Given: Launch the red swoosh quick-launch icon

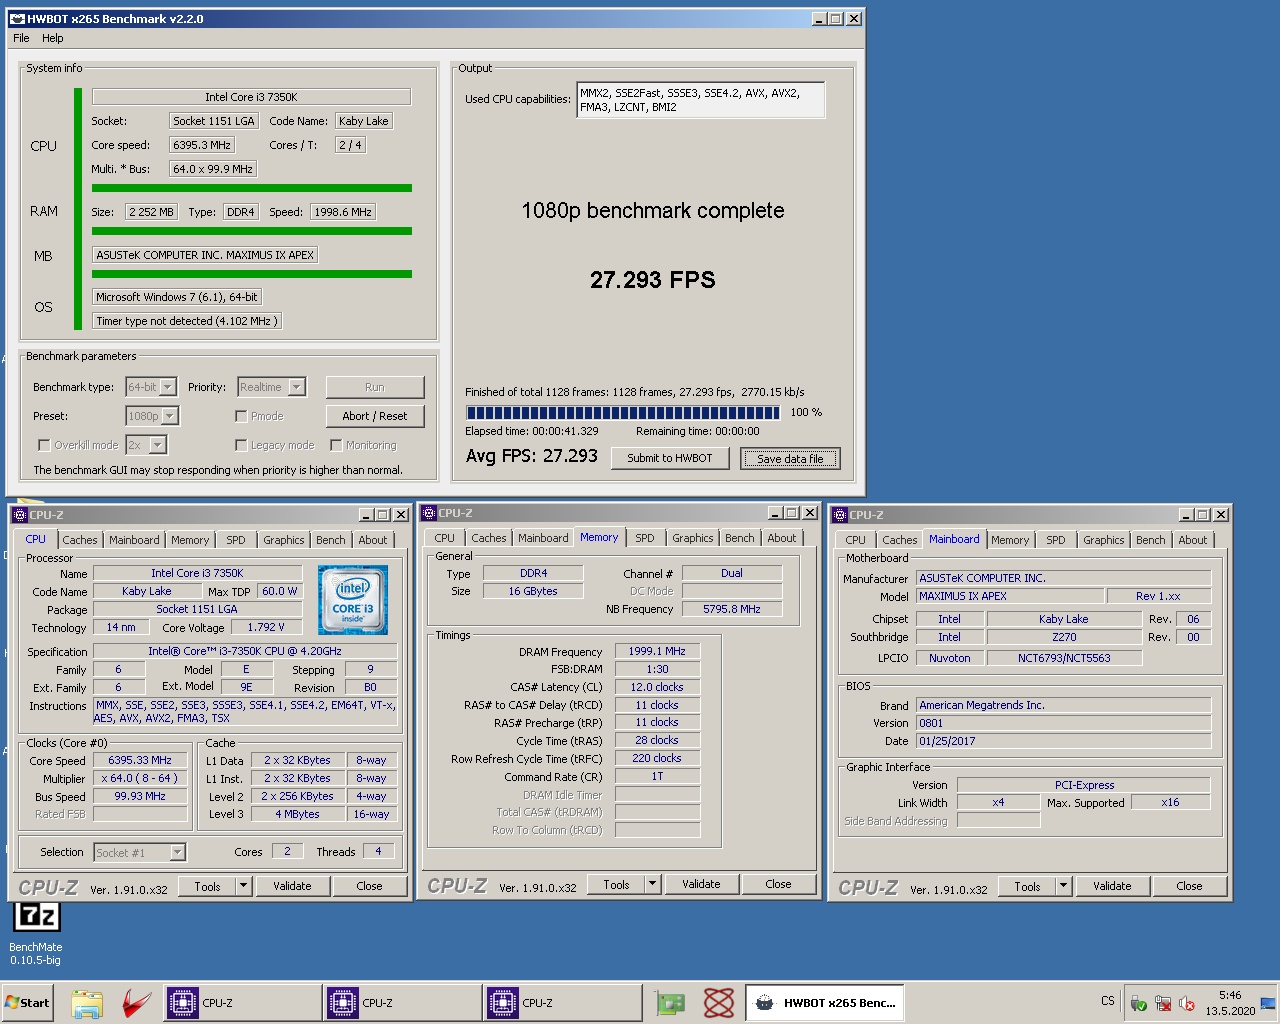Looking at the screenshot, I should pos(137,1003).
